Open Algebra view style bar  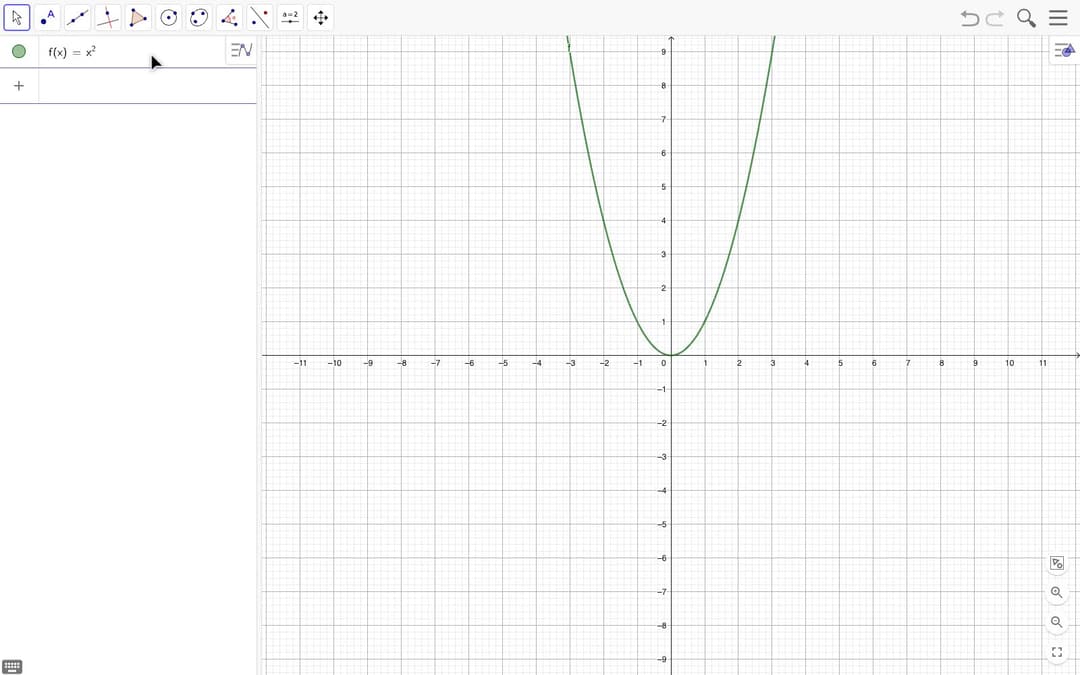click(x=241, y=50)
